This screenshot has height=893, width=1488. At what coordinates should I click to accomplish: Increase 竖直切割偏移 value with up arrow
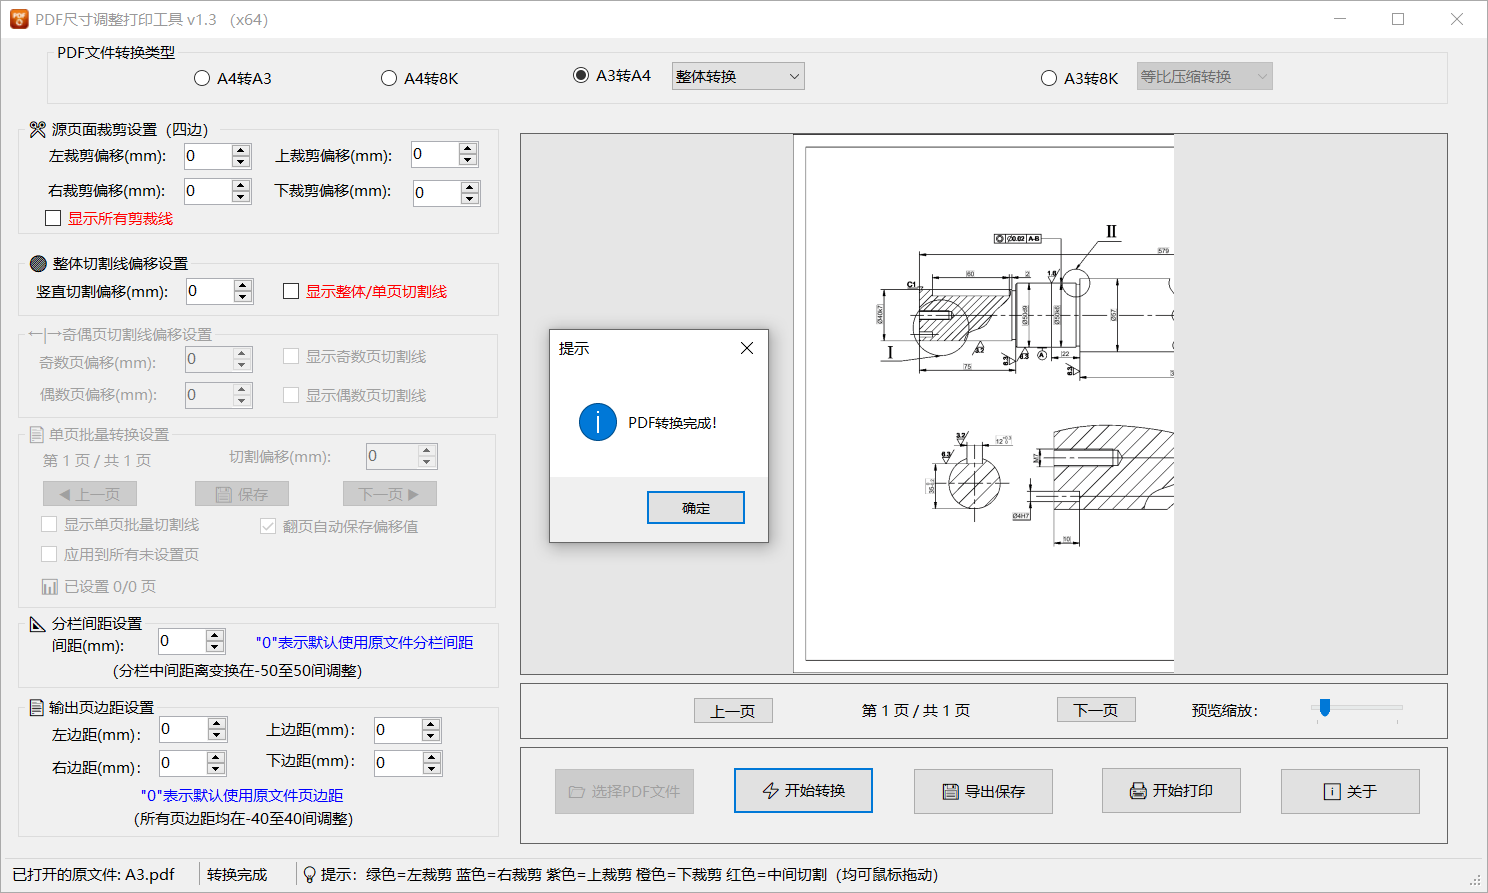click(x=243, y=285)
